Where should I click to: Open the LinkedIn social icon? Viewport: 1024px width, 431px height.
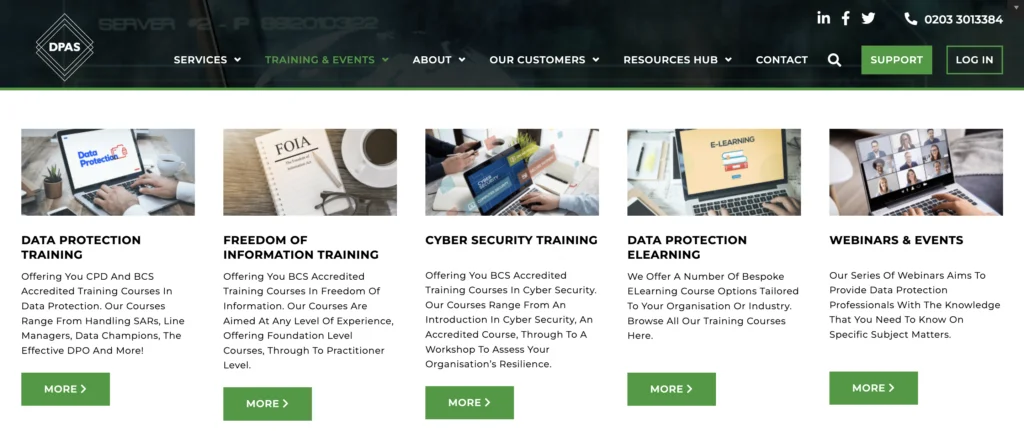tap(824, 18)
